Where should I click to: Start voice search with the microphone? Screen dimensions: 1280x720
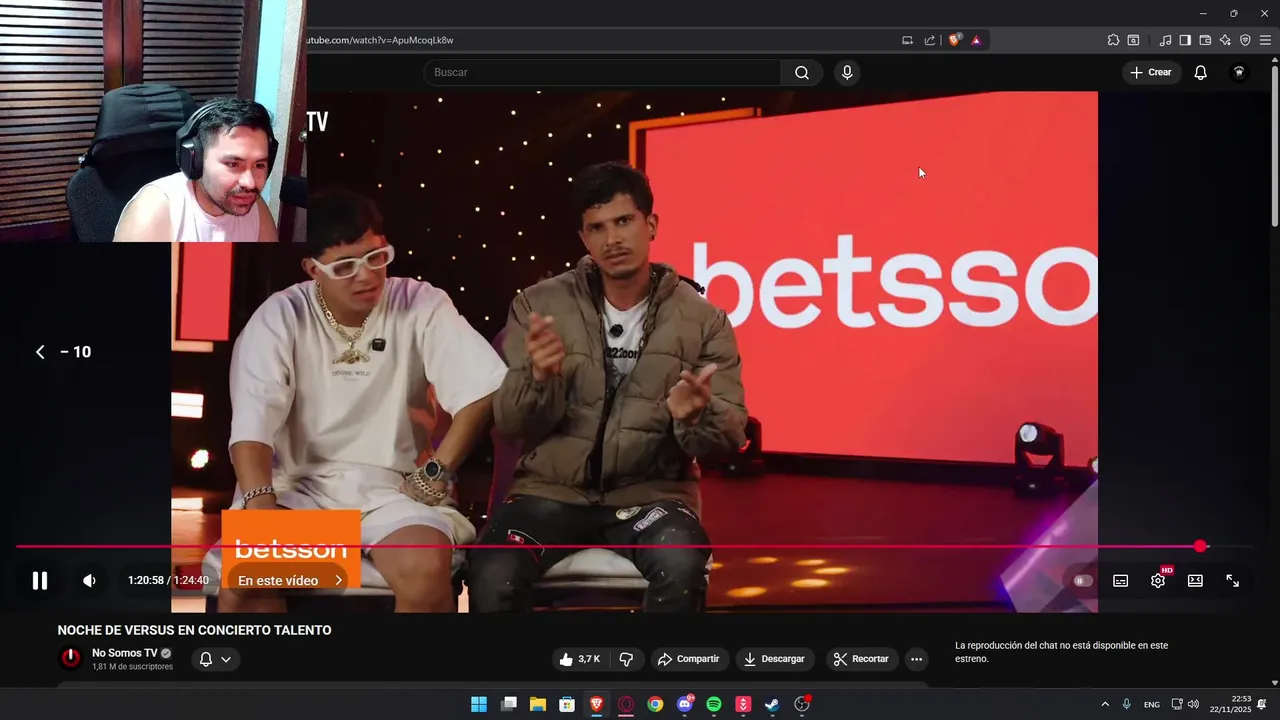click(847, 72)
